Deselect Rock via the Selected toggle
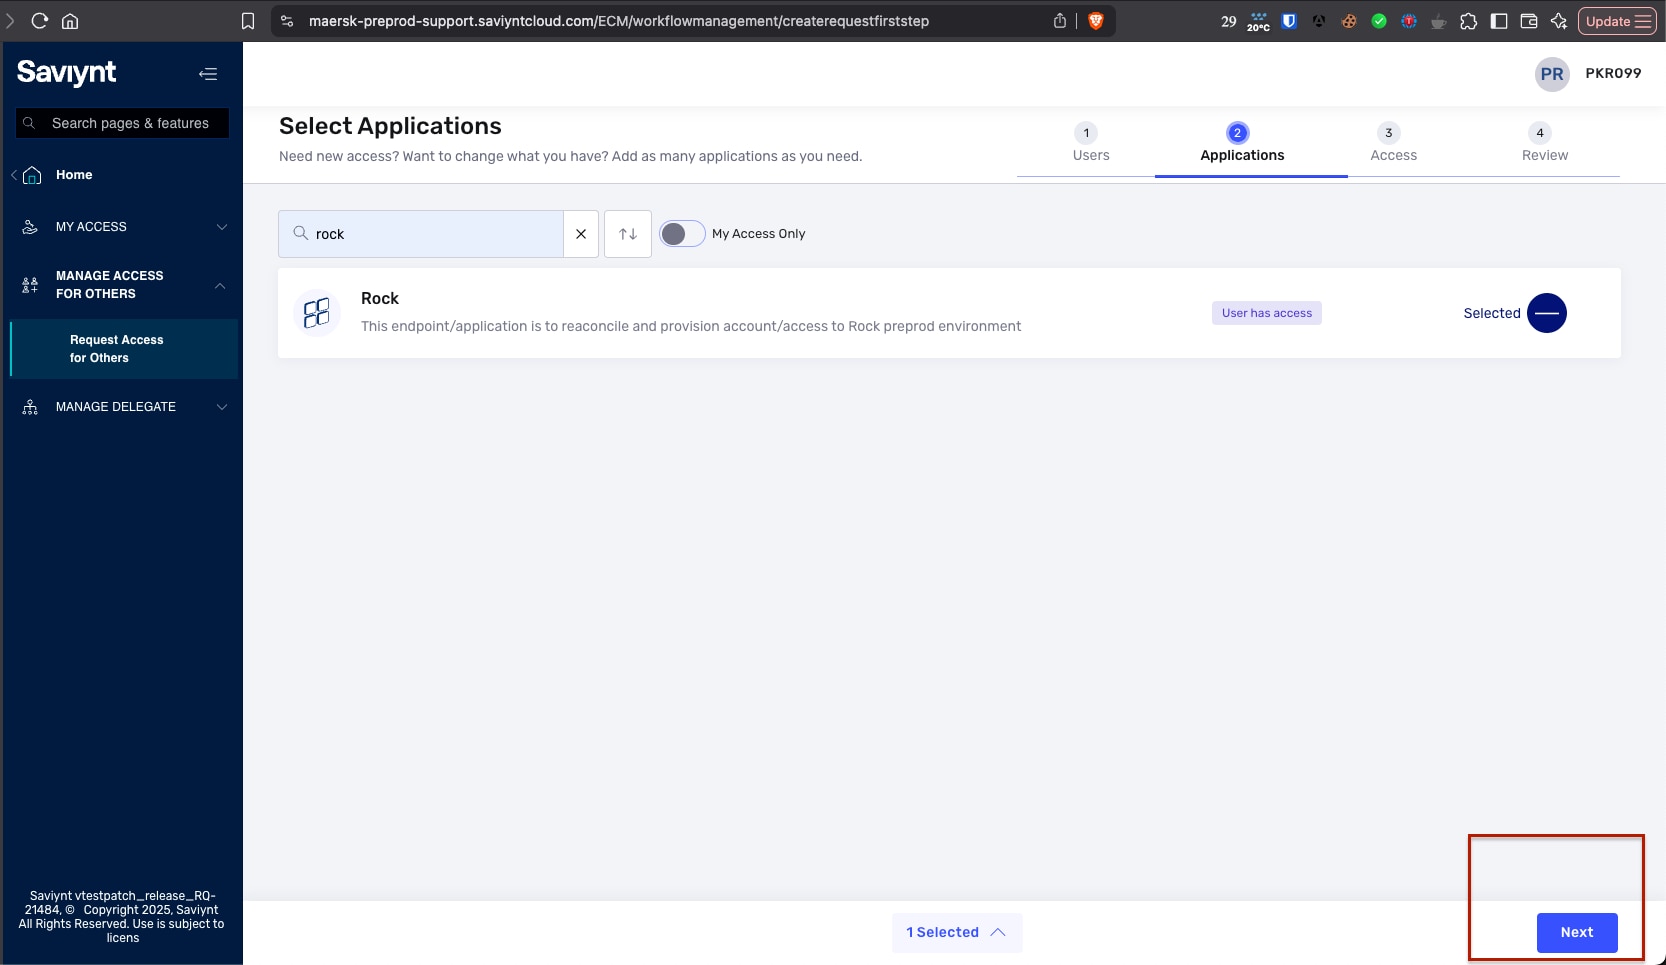This screenshot has width=1666, height=965. coord(1547,313)
